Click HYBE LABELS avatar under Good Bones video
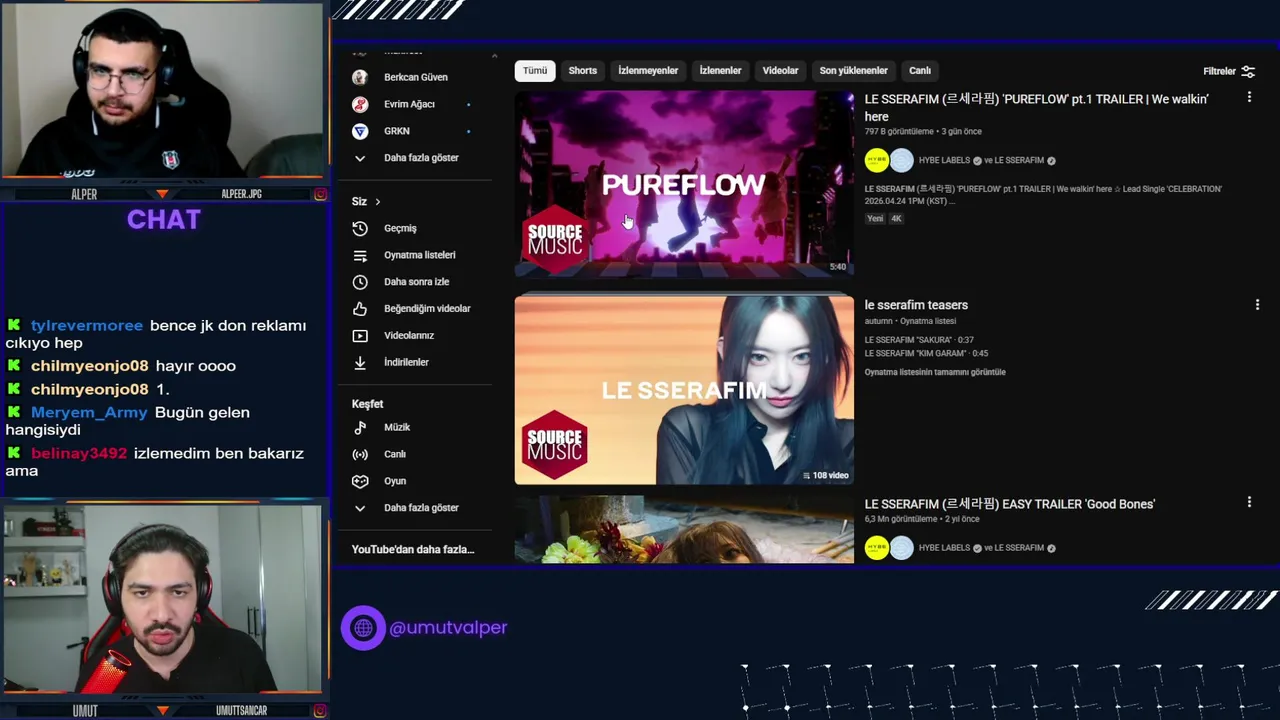Screen dimensions: 1280x720 pos(877,548)
